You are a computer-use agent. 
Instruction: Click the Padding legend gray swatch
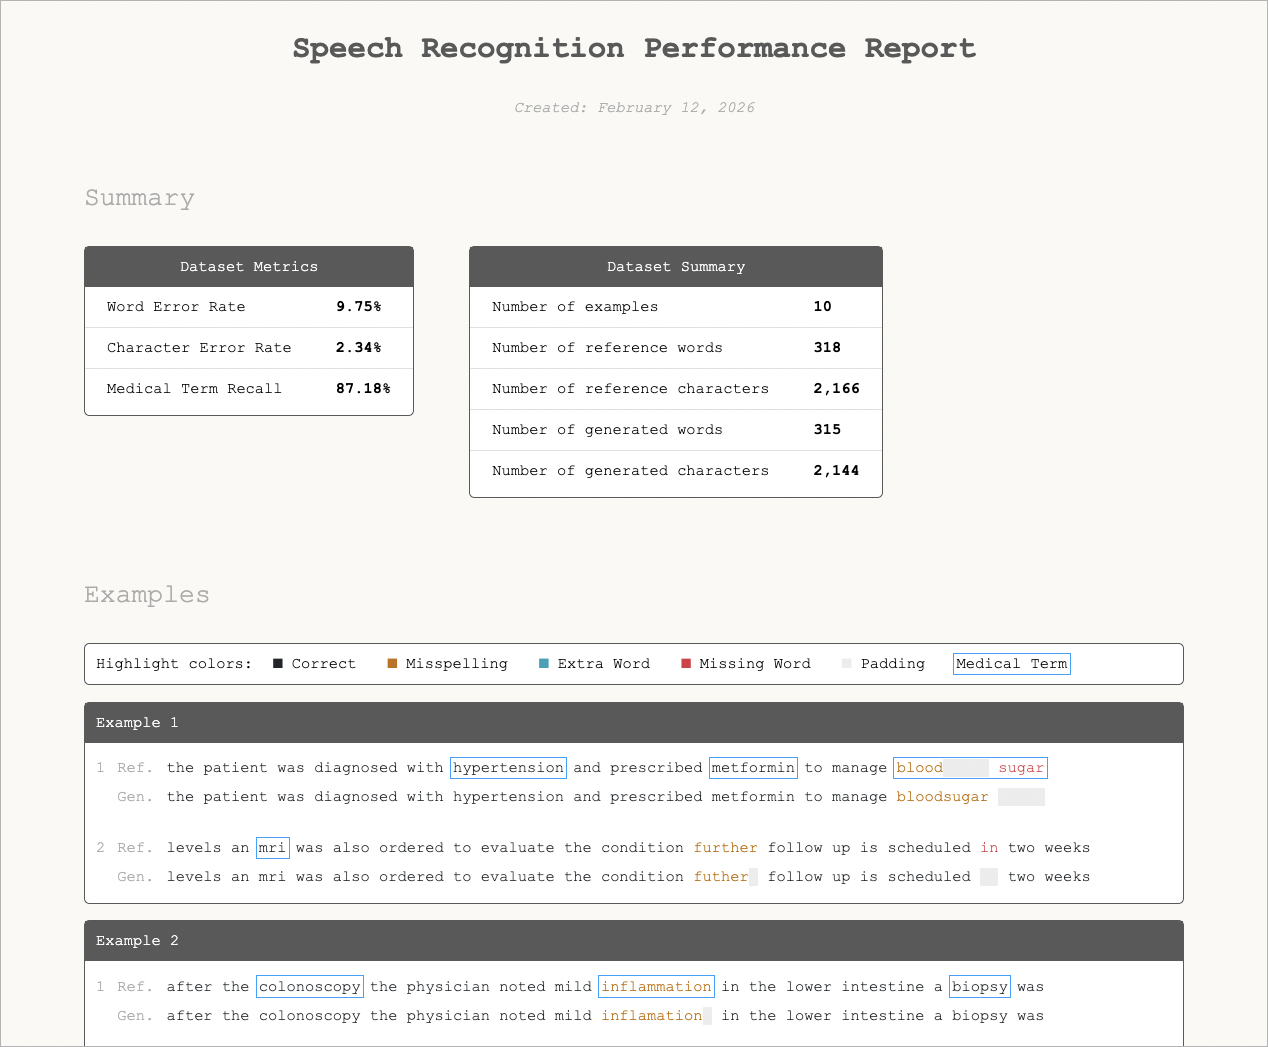[x=847, y=664]
